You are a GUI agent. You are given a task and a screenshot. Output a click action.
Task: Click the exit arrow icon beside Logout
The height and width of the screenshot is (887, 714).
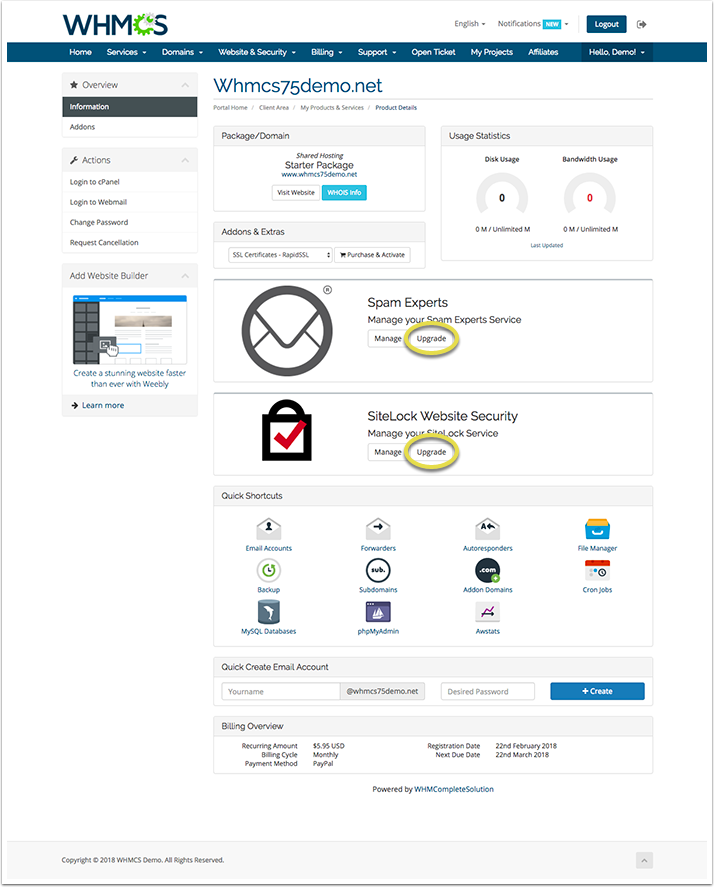pyautogui.click(x=642, y=24)
